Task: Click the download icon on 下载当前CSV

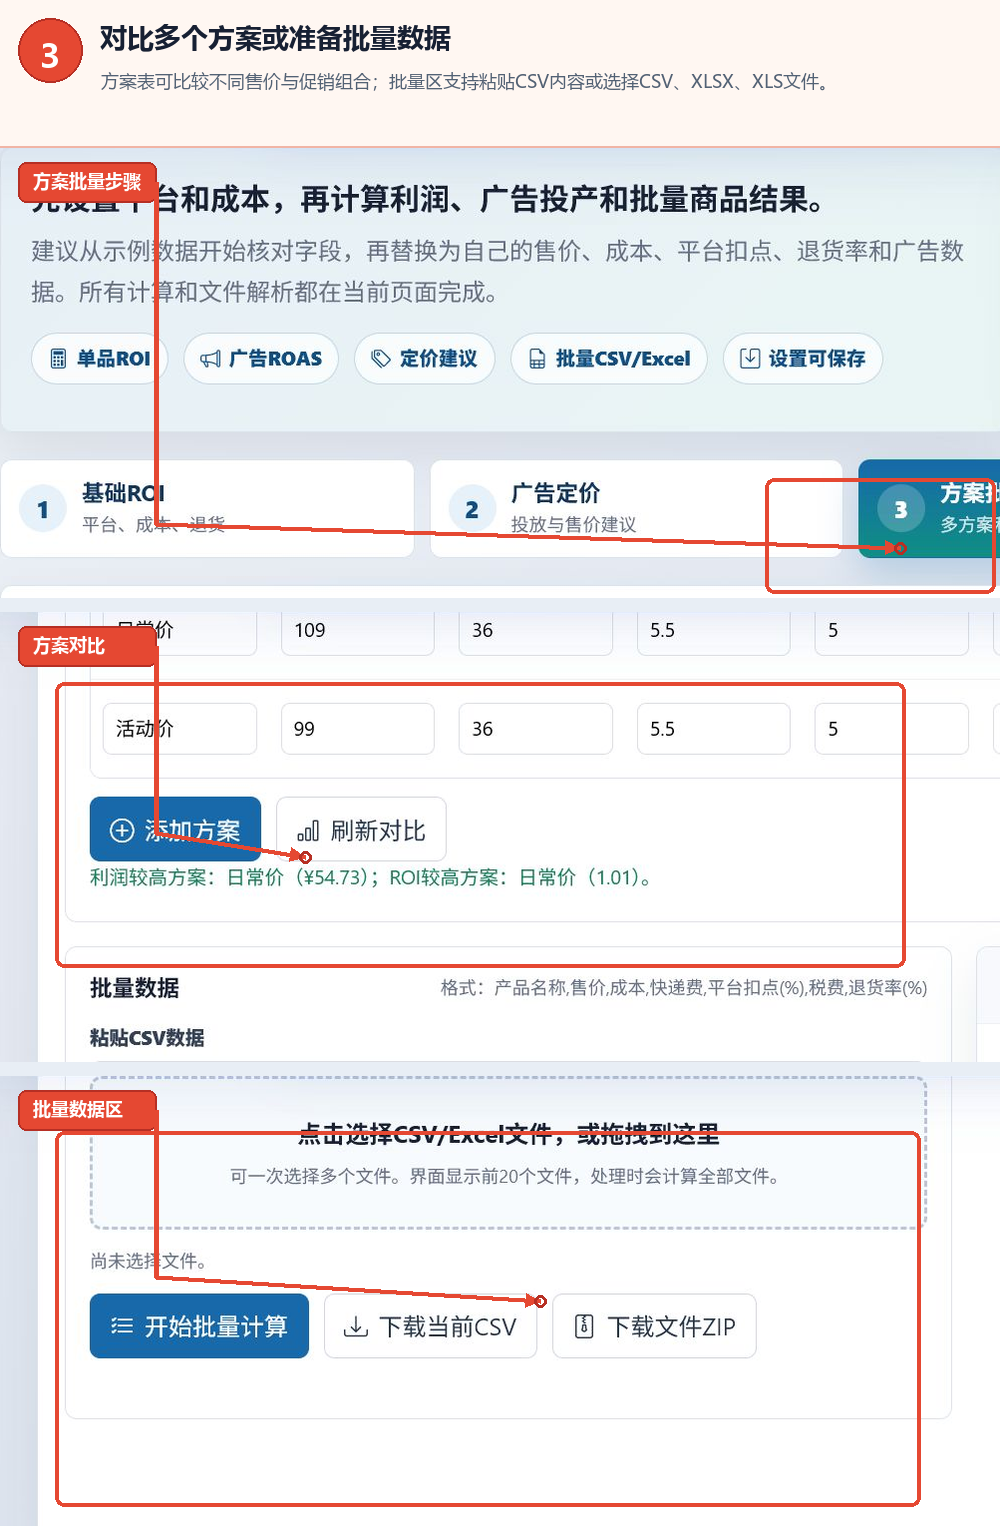Action: click(x=355, y=1327)
